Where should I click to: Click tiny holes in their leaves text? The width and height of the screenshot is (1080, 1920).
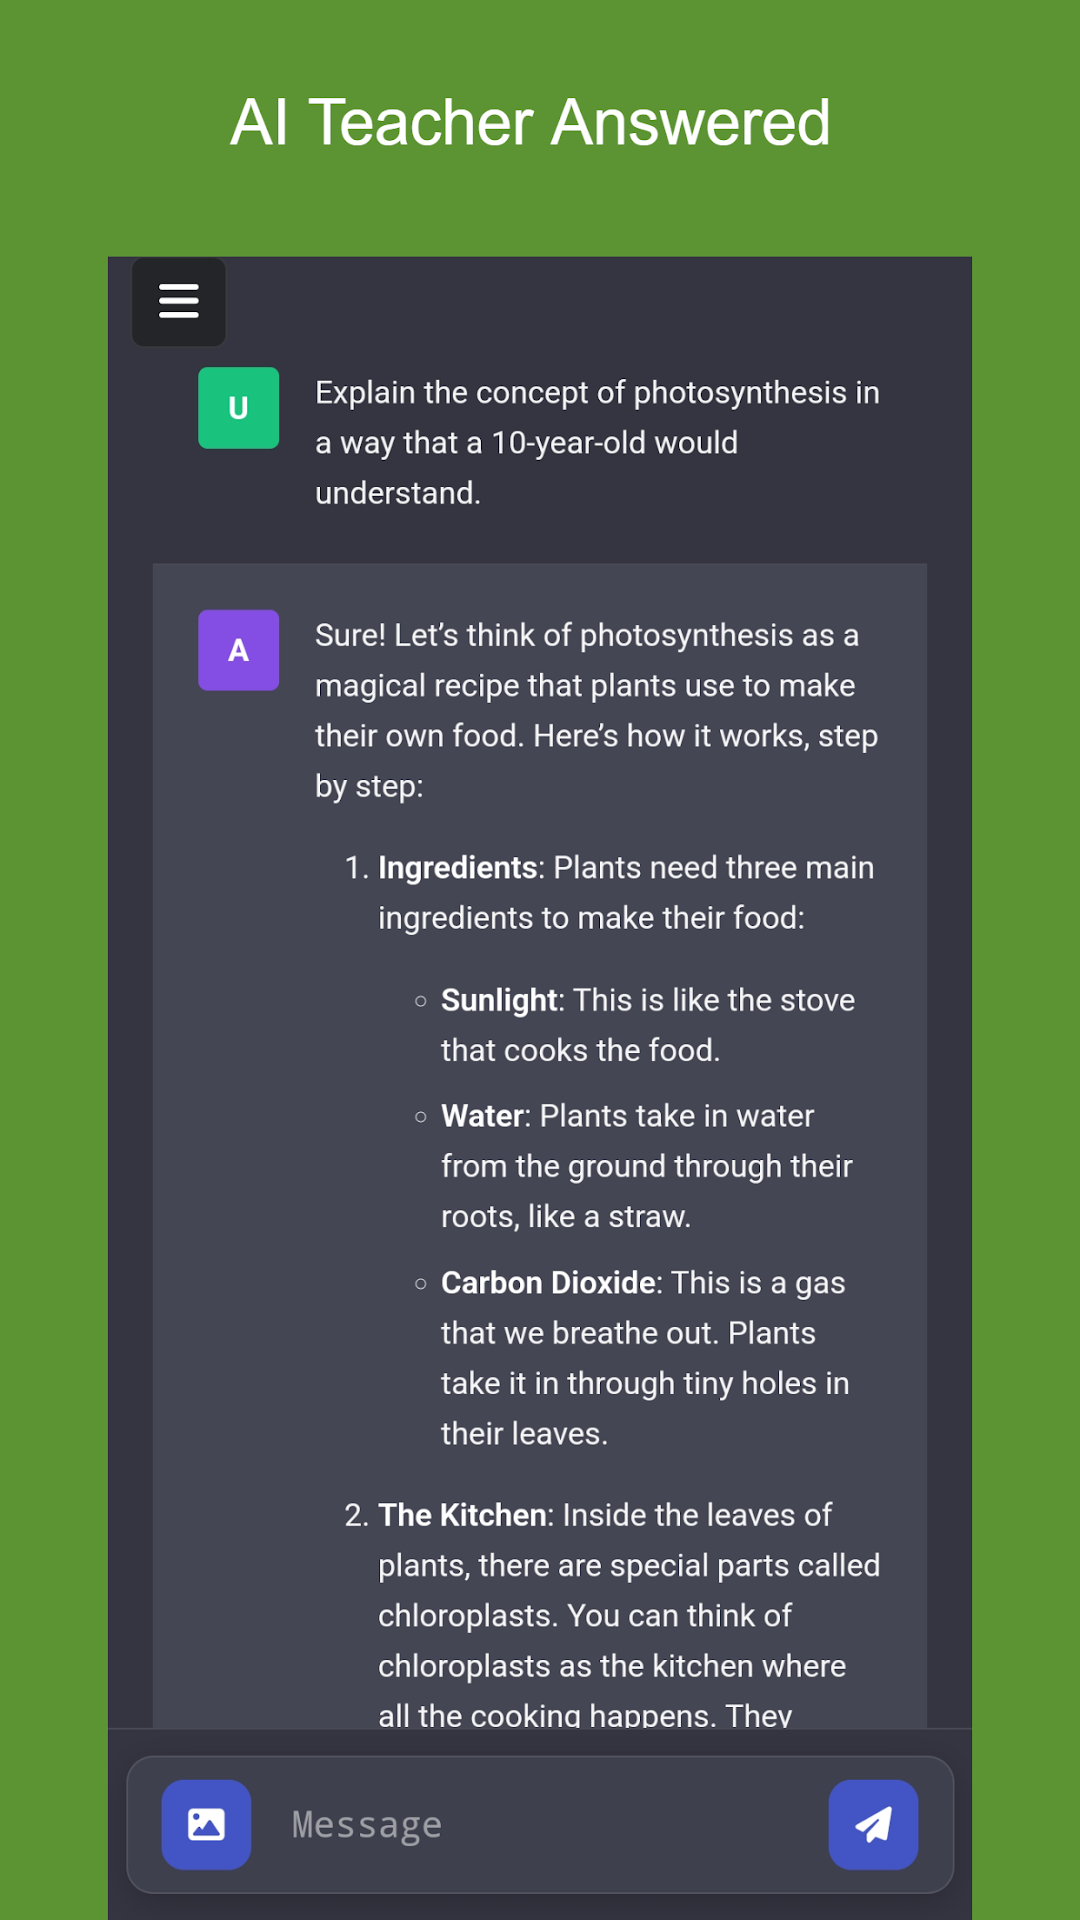click(645, 1408)
